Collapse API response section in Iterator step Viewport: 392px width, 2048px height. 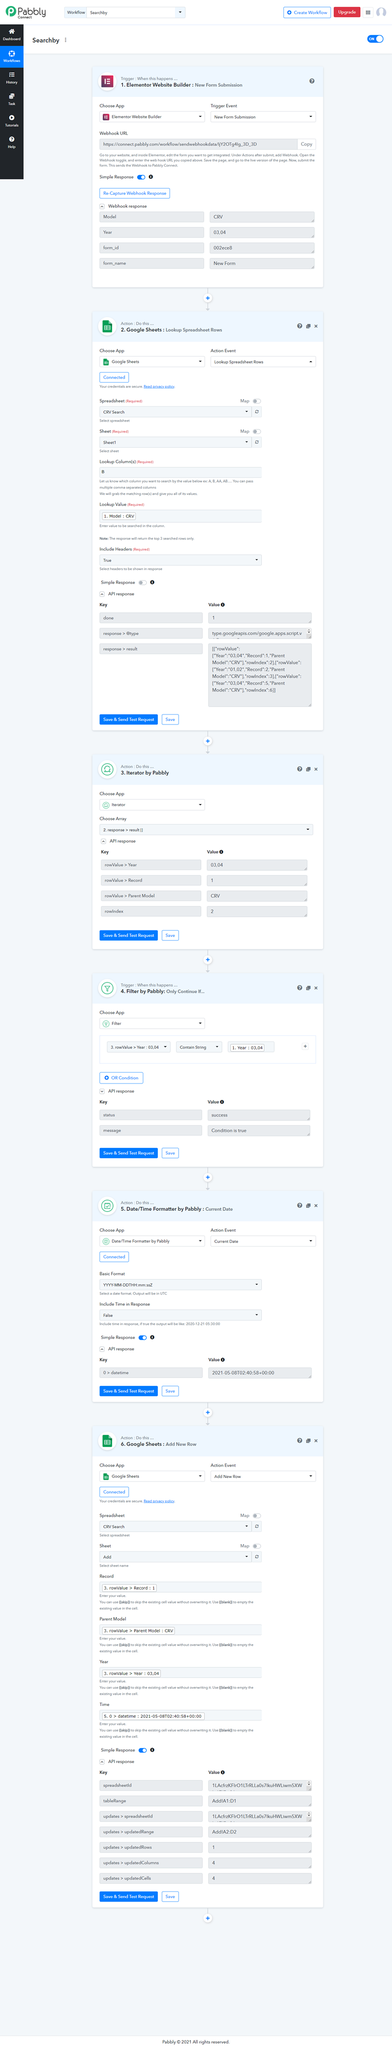coord(103,841)
